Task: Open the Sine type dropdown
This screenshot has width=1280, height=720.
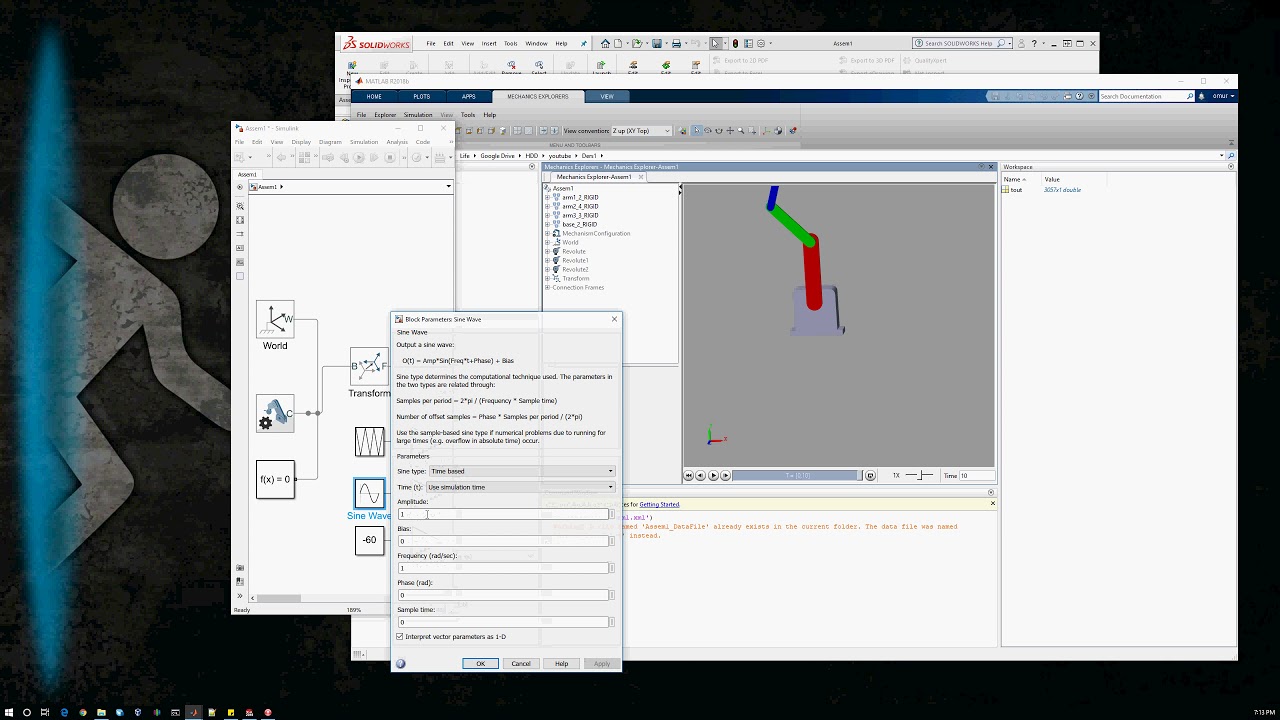Action: pyautogui.click(x=521, y=471)
